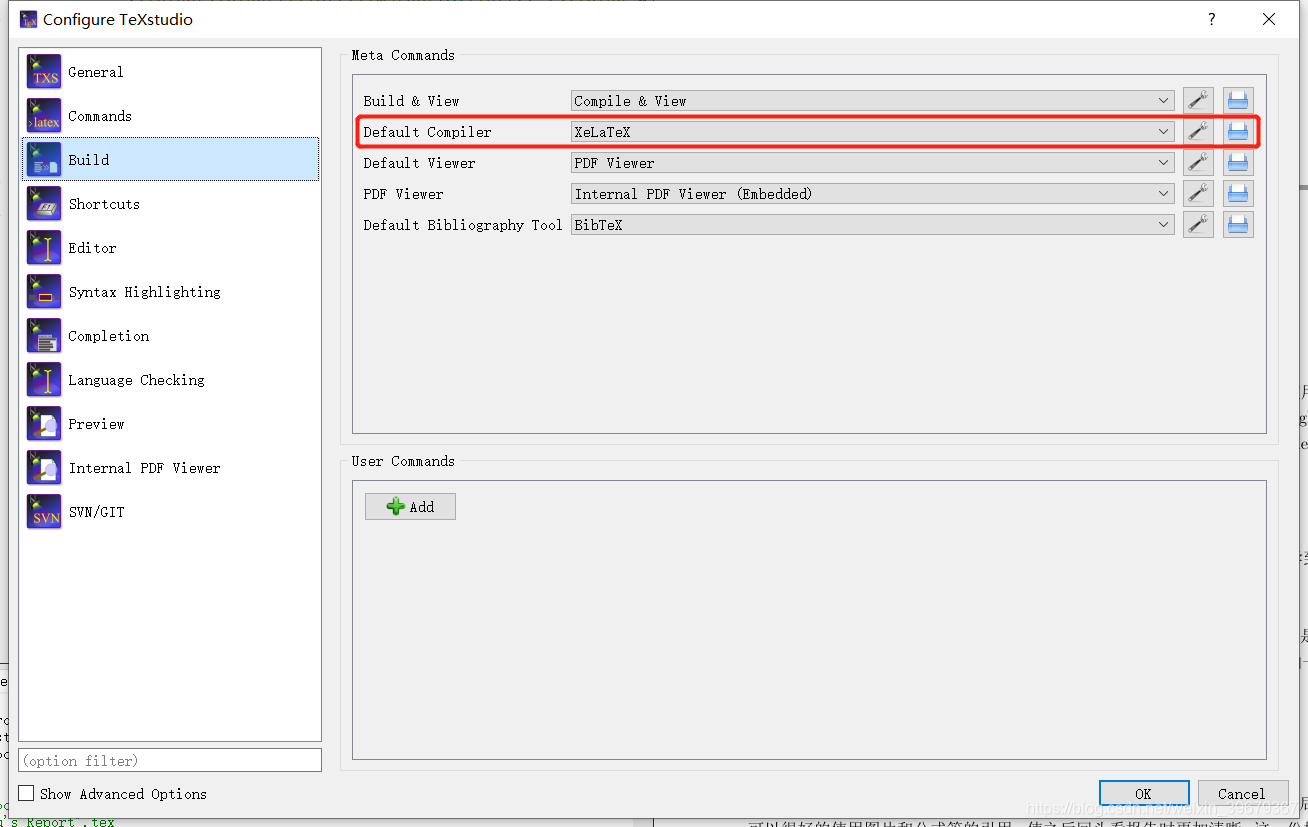Click the blue icon button for Default Bibliography Tool
This screenshot has width=1308, height=827.
point(1238,225)
